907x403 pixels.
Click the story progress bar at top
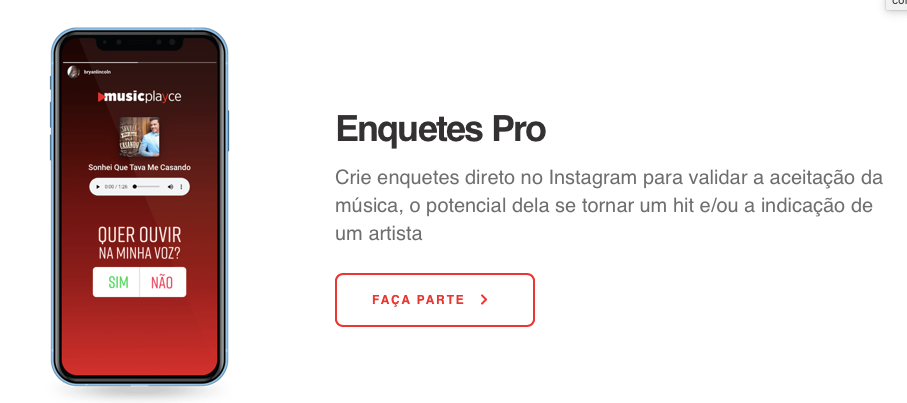pos(139,62)
